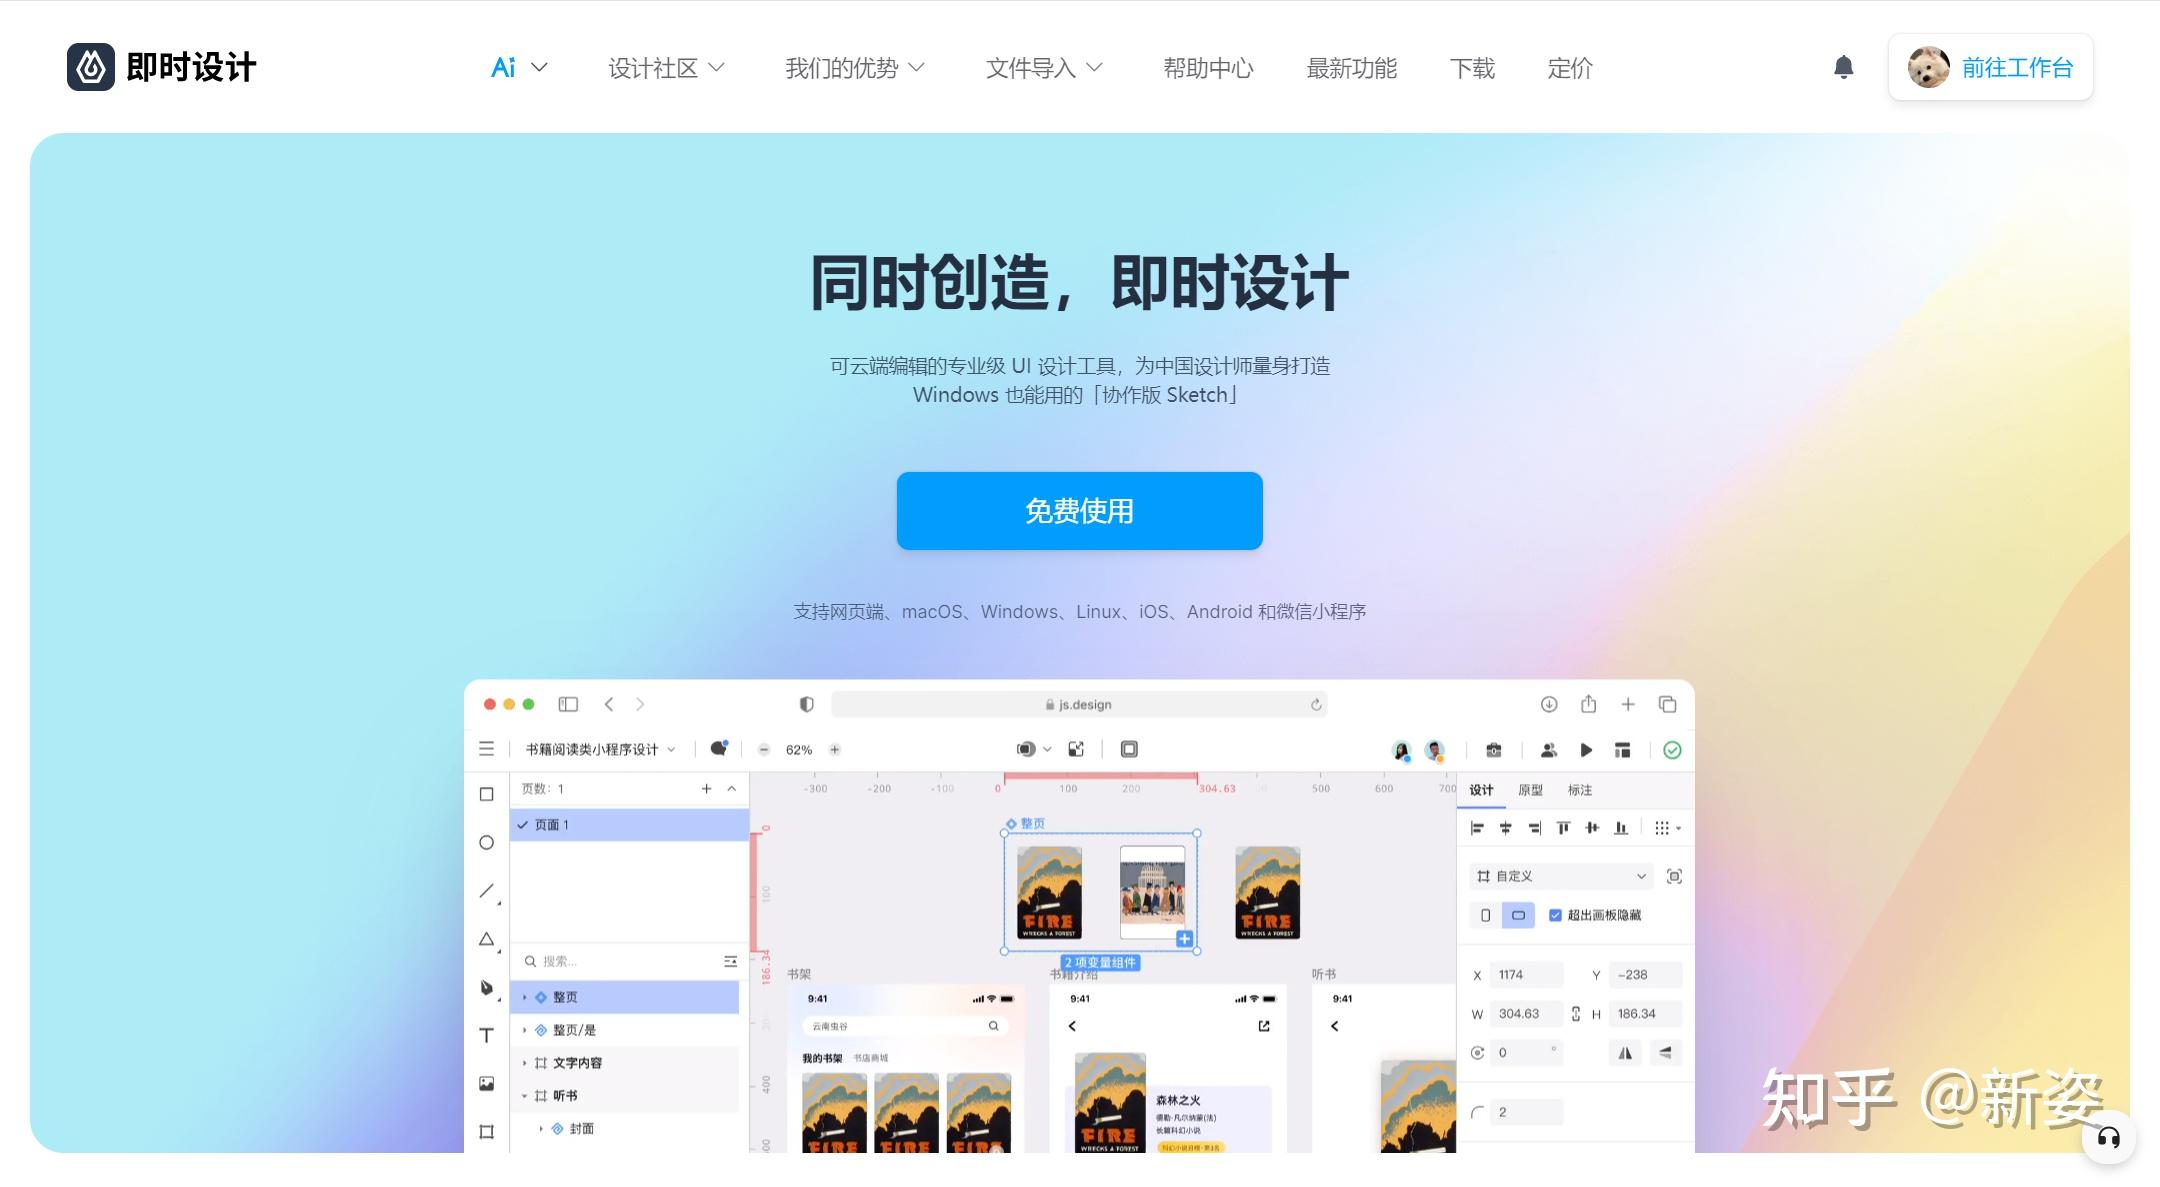The width and height of the screenshot is (2160, 1187).
Task: Click the width field 304.63
Action: tap(1526, 1014)
